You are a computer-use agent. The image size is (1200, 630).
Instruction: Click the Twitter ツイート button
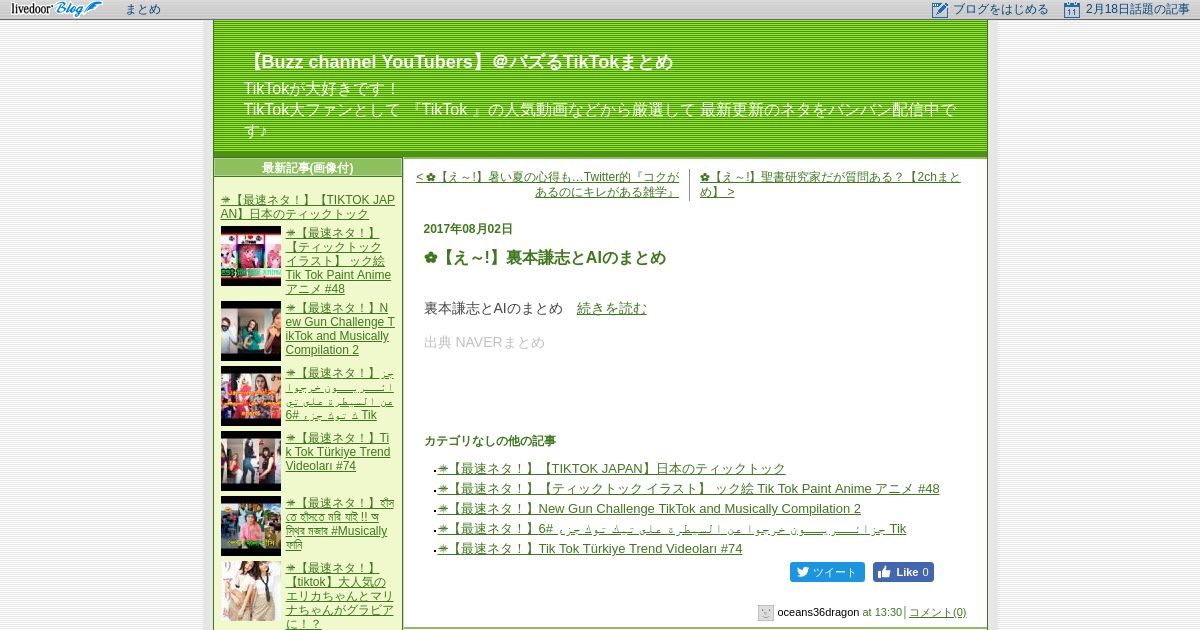pyautogui.click(x=827, y=572)
